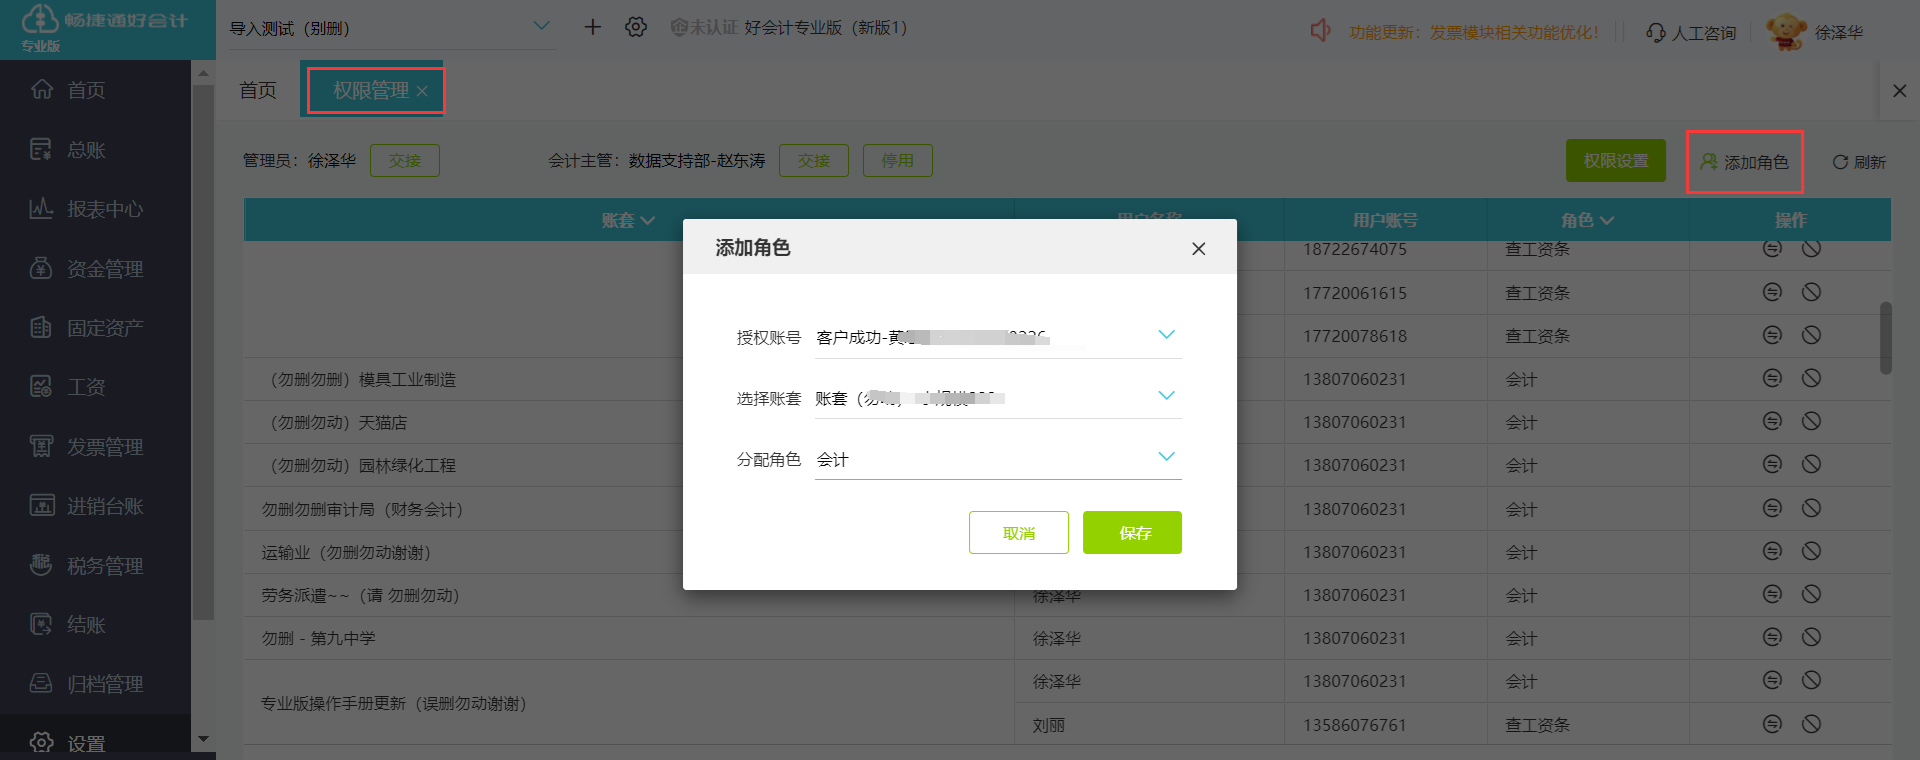
Task: Close the 添加角色 dialog
Action: pos(1198,248)
